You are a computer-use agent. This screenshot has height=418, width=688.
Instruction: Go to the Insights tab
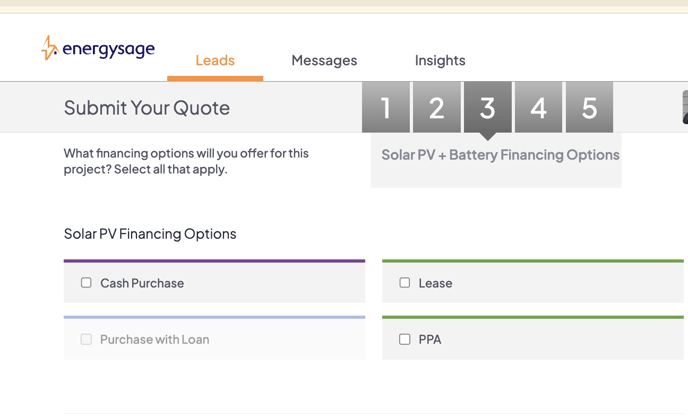(440, 60)
